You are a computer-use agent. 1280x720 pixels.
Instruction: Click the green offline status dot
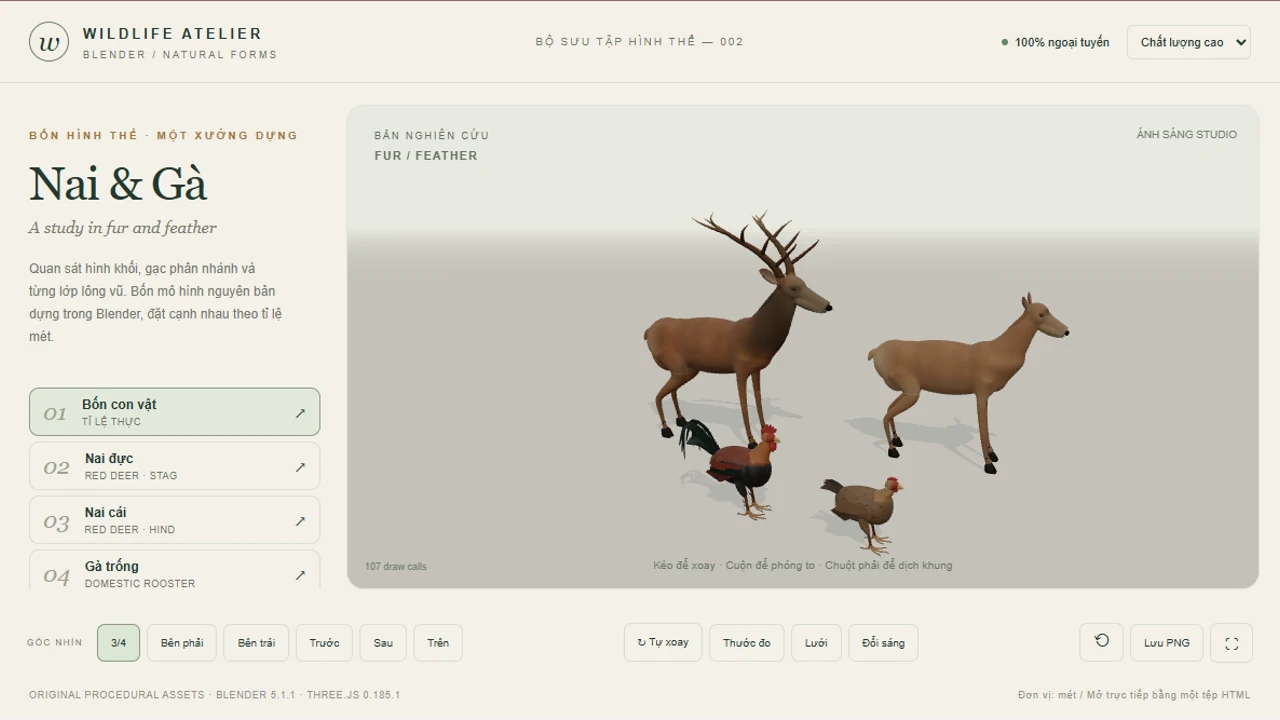tap(1005, 42)
